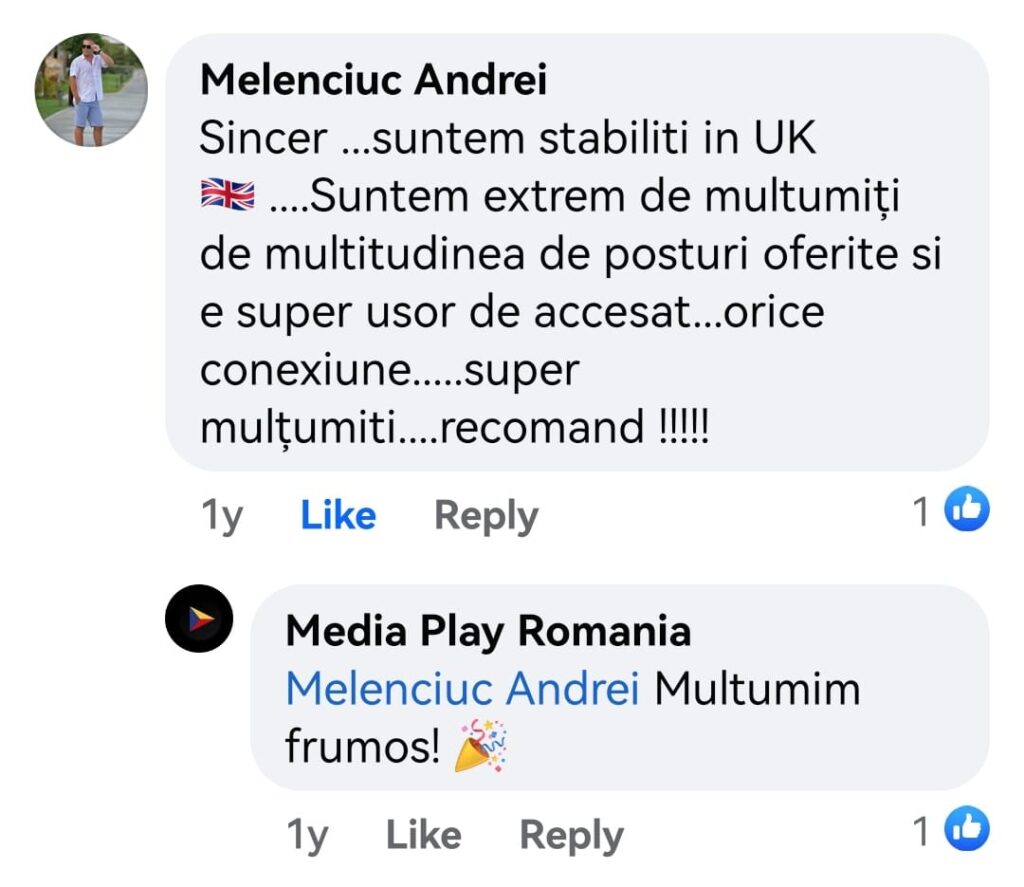The height and width of the screenshot is (887, 1024).
Task: Open timestamp of Media Play Romania reply
Action: 306,835
